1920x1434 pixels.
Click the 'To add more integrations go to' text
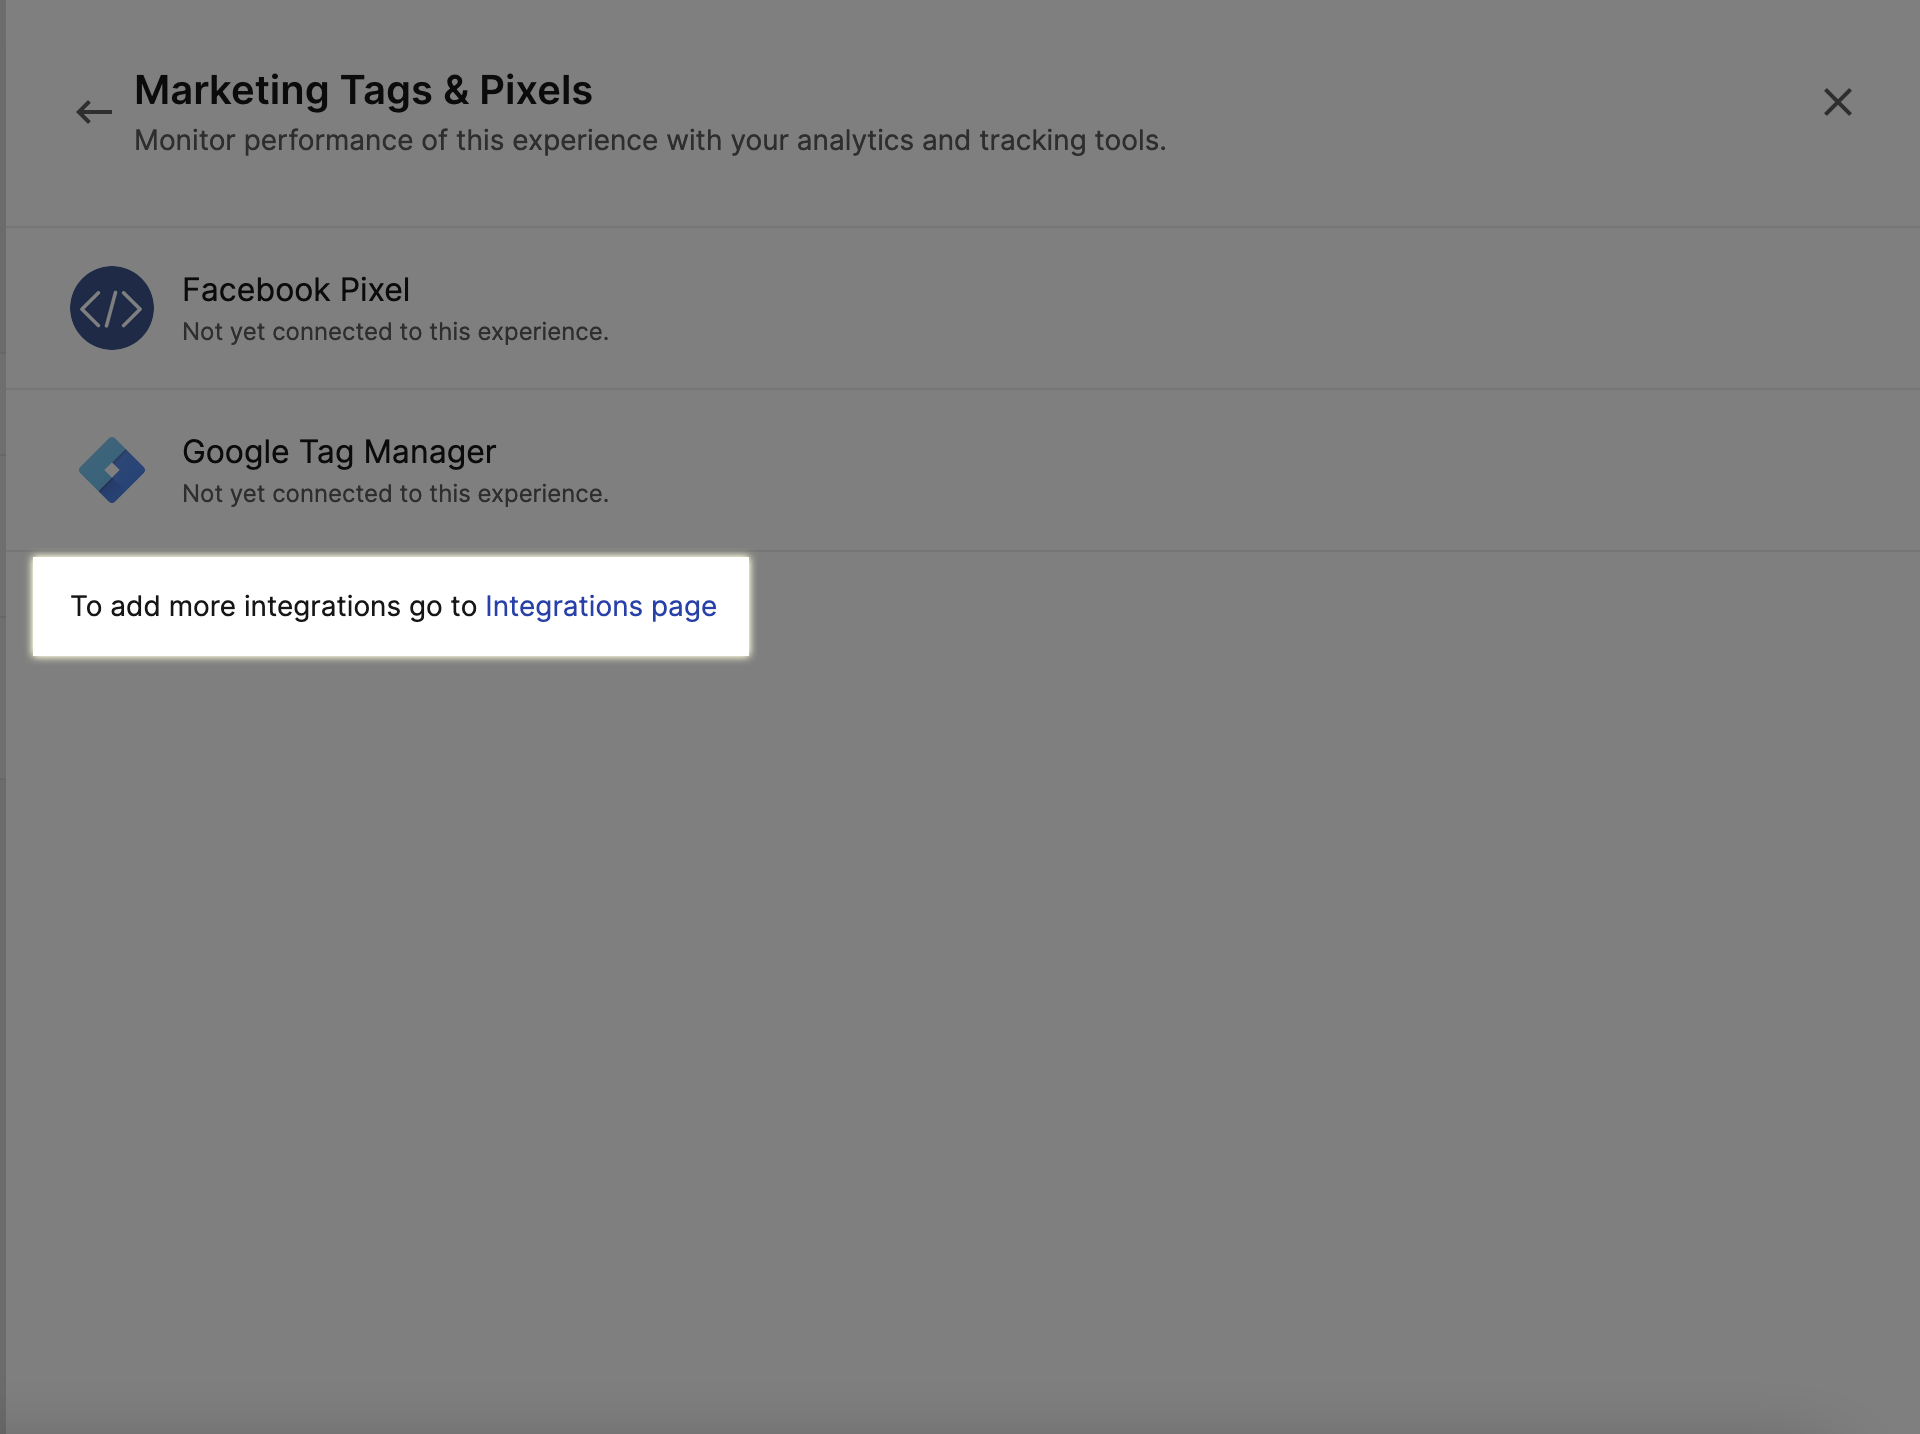coord(274,606)
